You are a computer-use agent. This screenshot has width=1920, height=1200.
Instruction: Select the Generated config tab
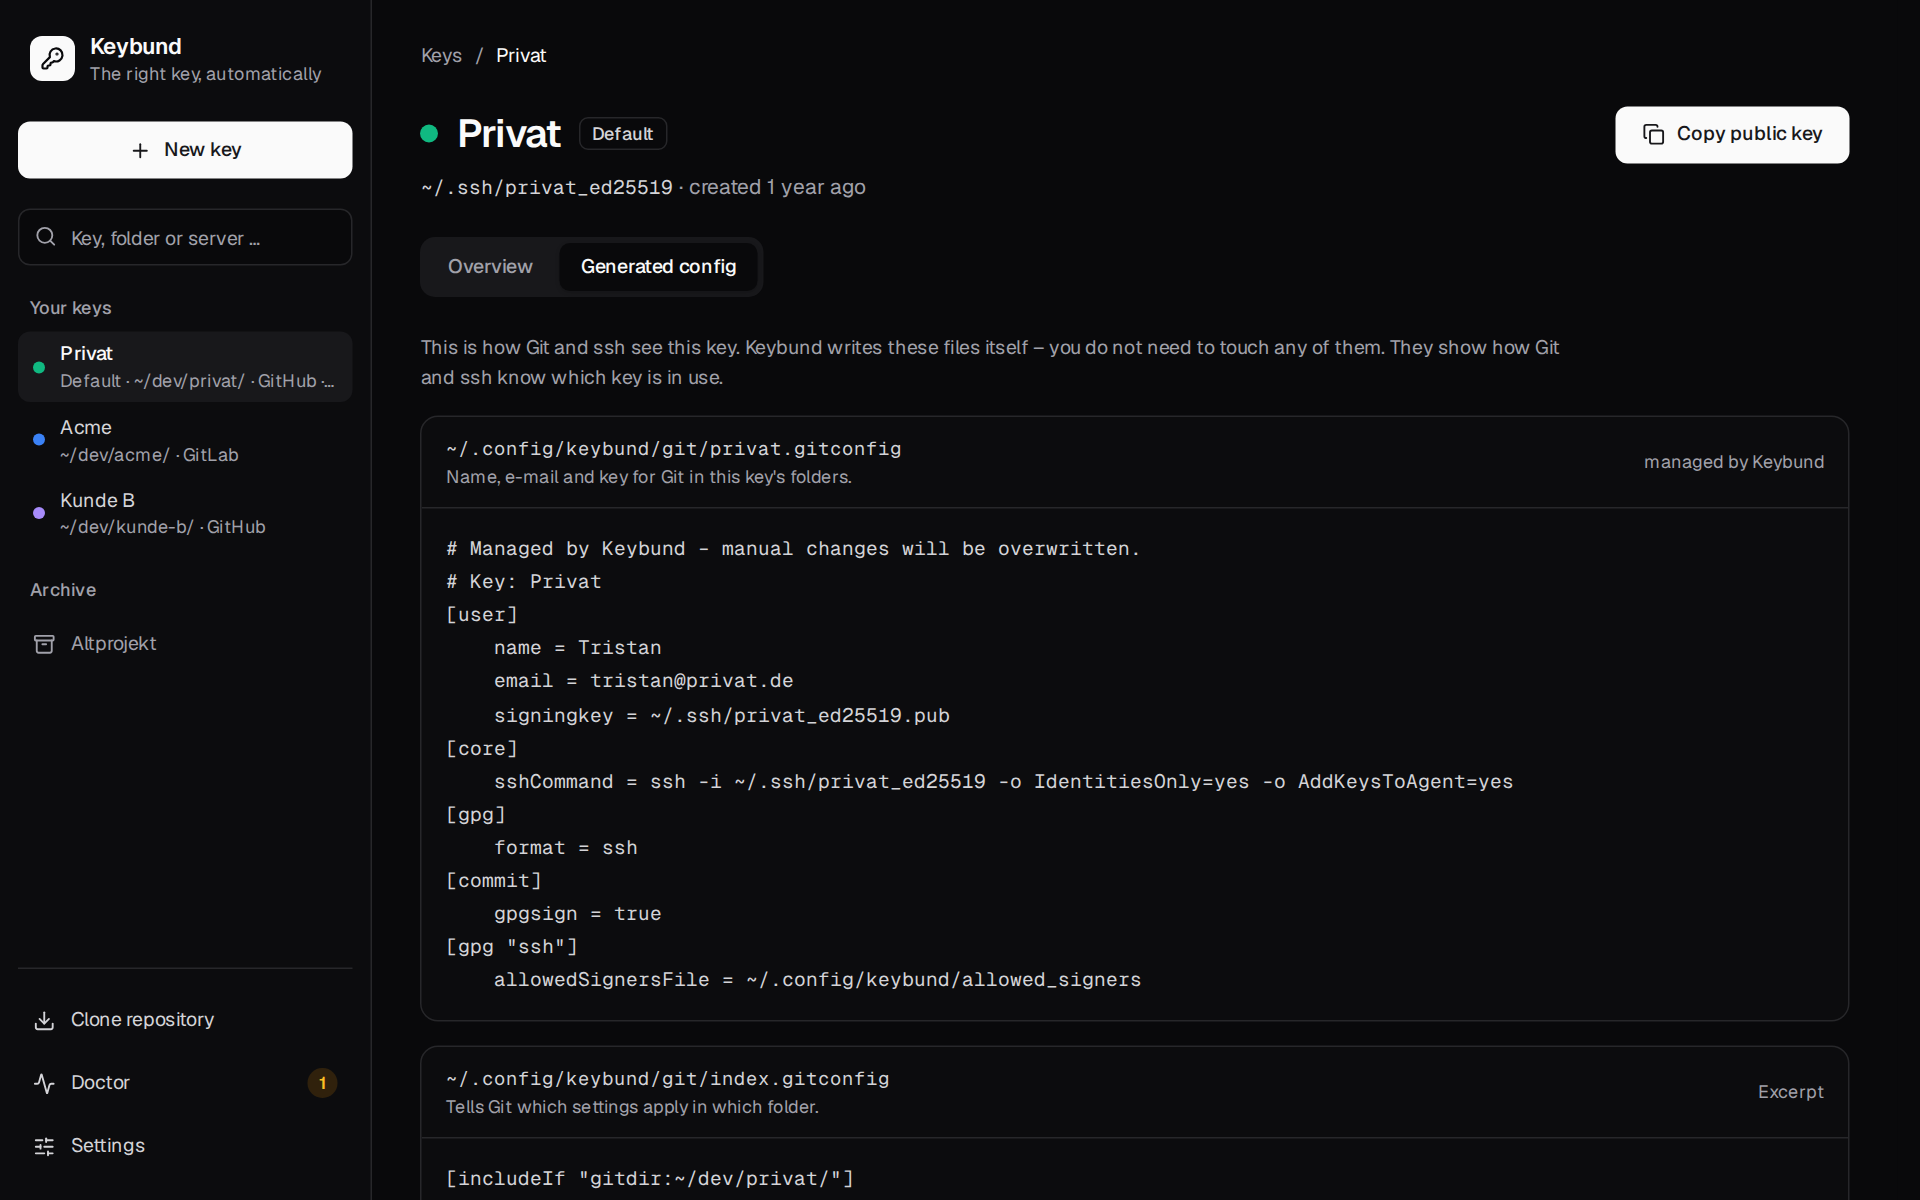click(x=658, y=267)
